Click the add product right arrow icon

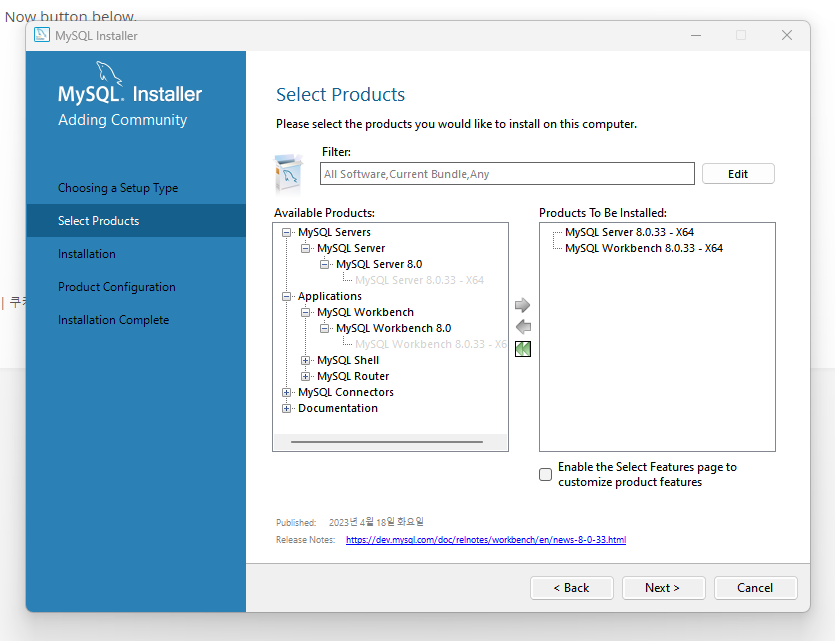[522, 305]
